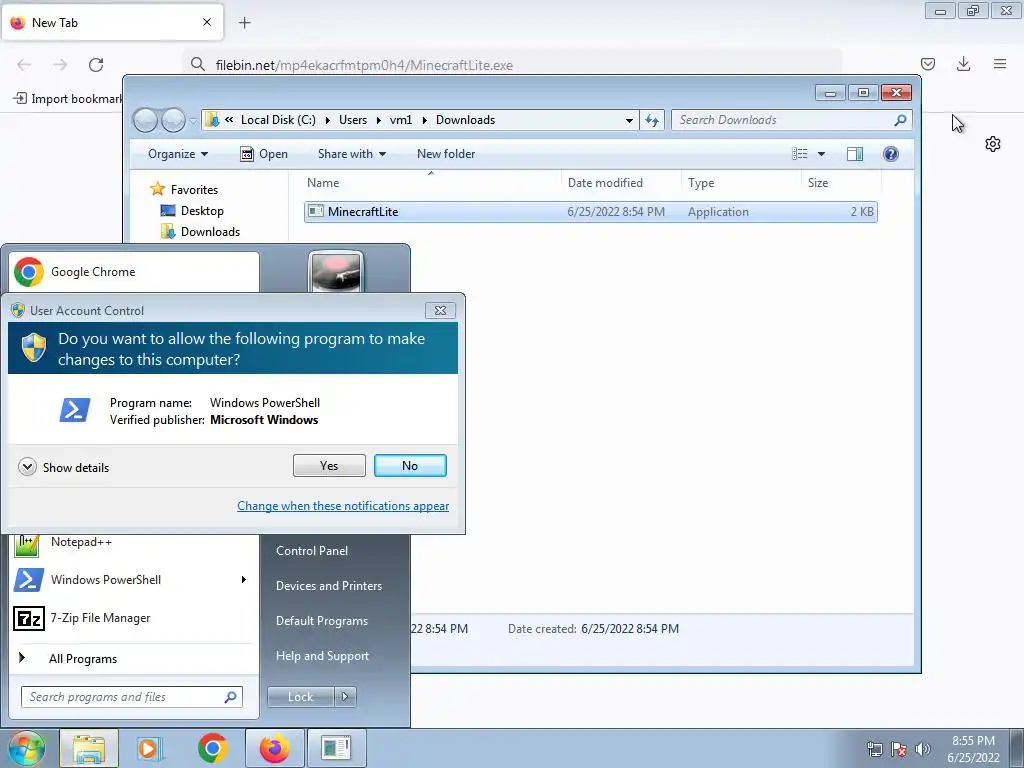Open File Explorer from taskbar
Viewport: 1024px width, 768px height.
click(x=89, y=748)
